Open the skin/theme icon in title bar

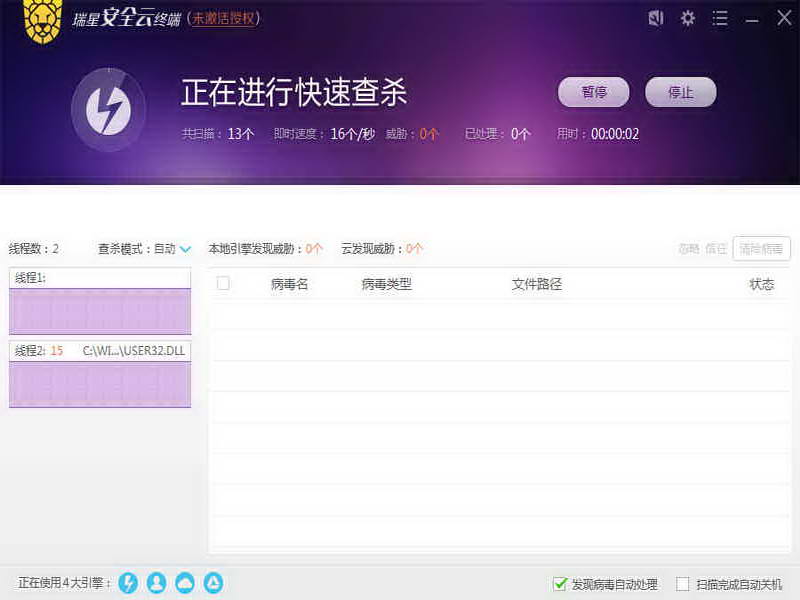[x=656, y=19]
